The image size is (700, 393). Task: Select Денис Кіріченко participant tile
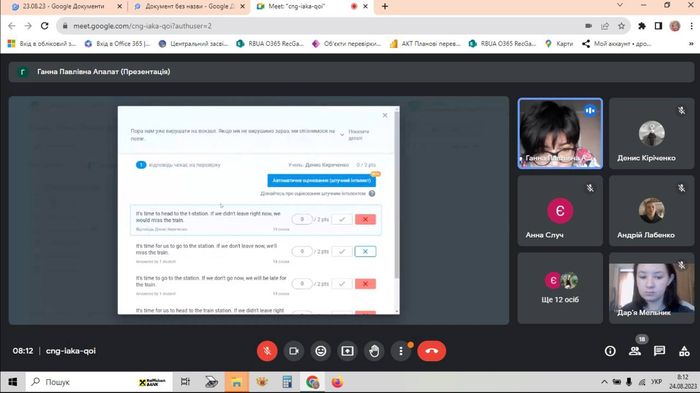click(651, 134)
